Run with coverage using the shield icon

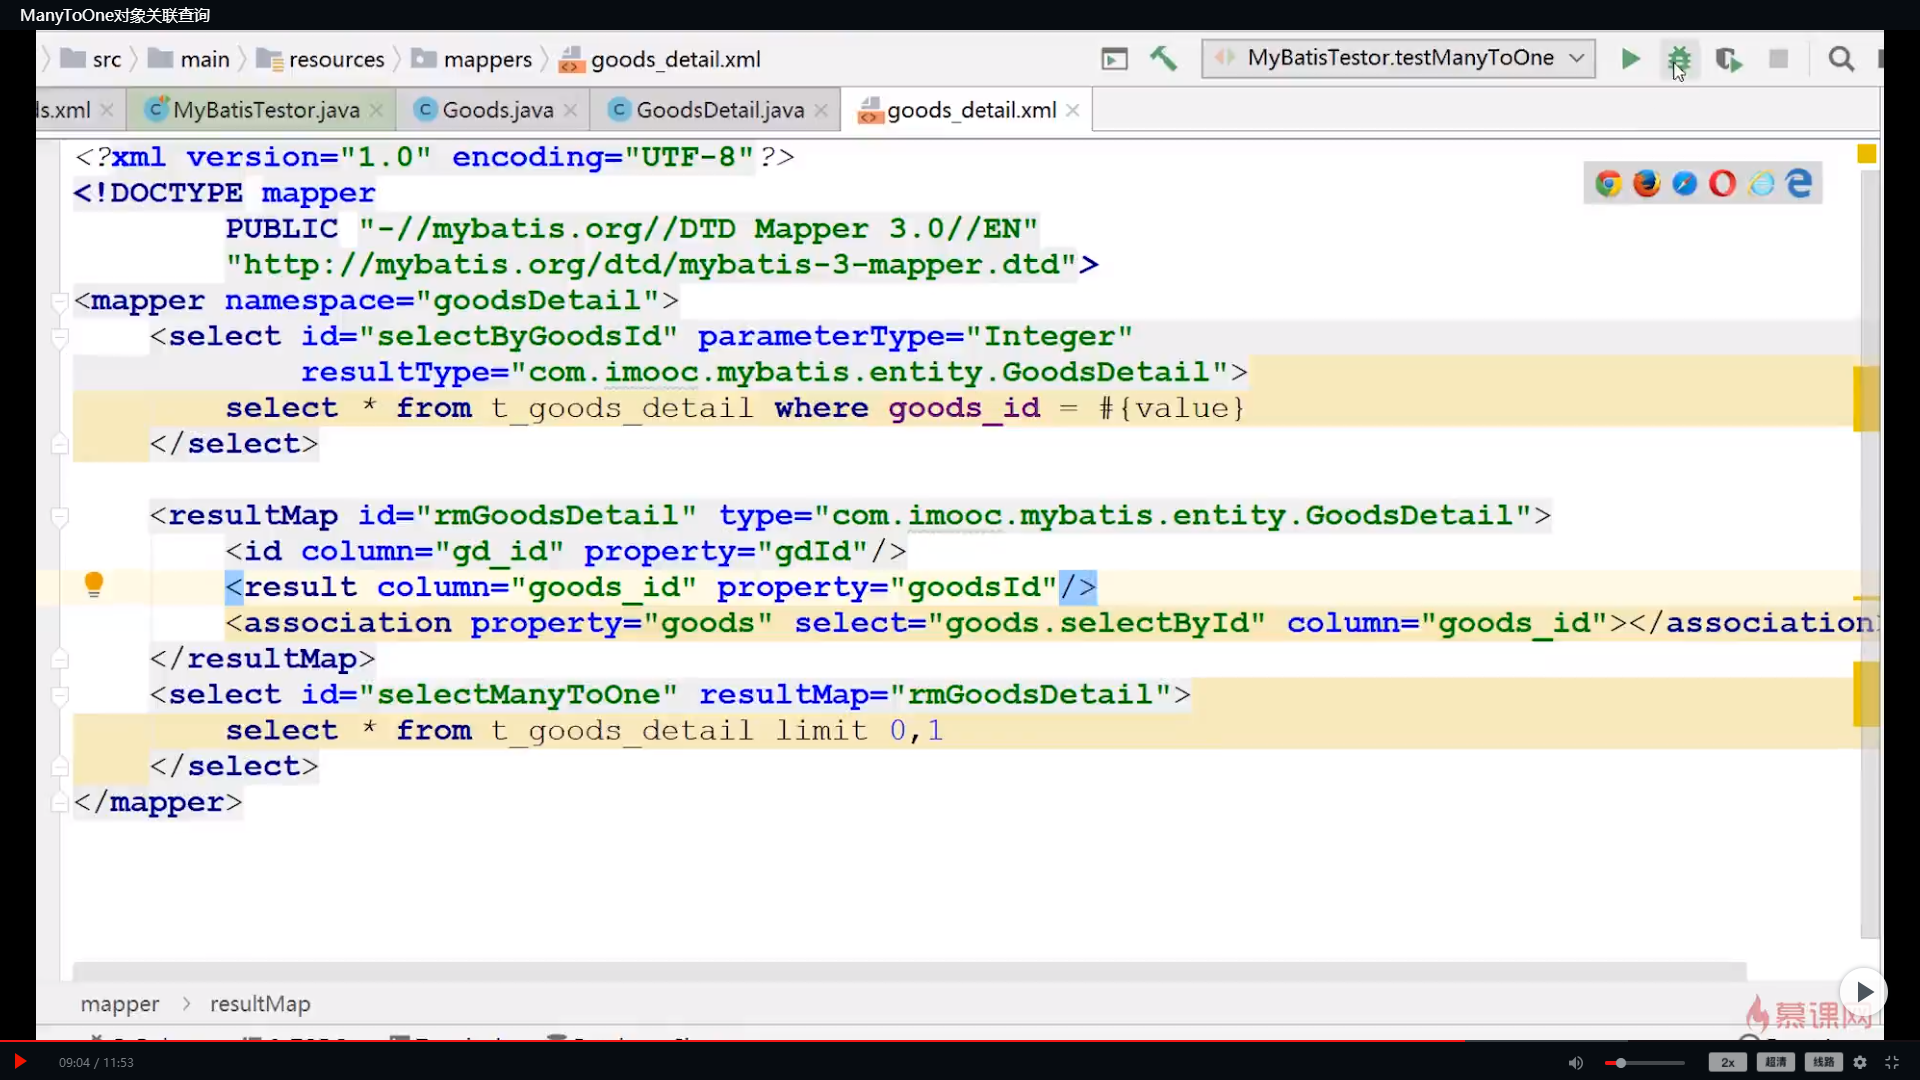tap(1728, 59)
